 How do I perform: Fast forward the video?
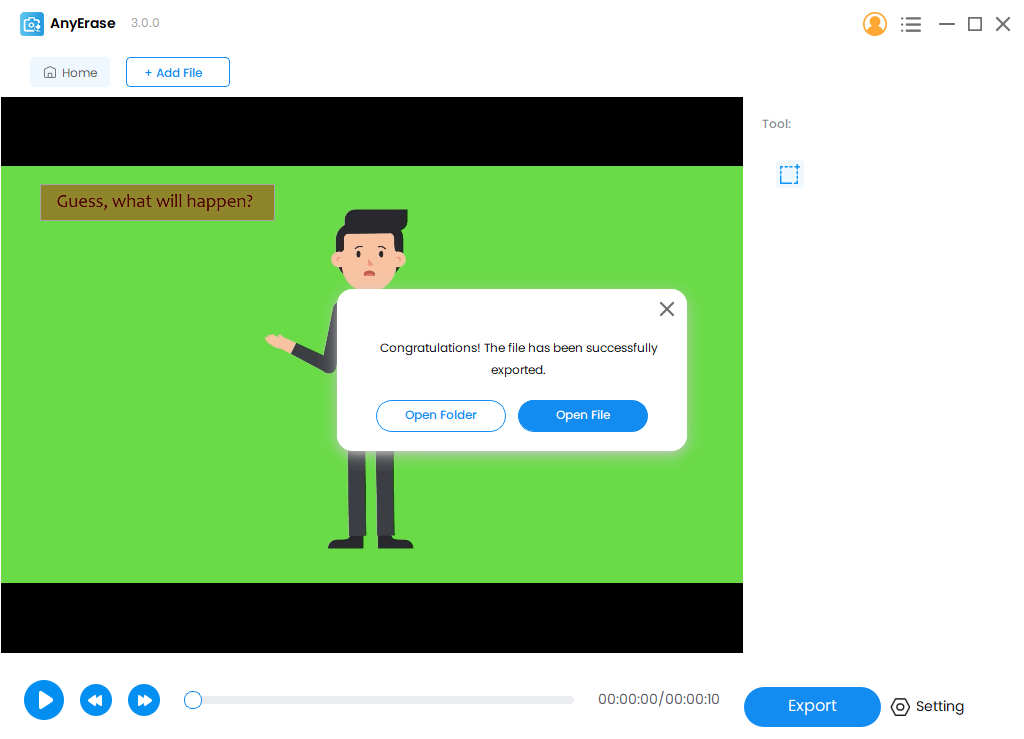coord(144,700)
